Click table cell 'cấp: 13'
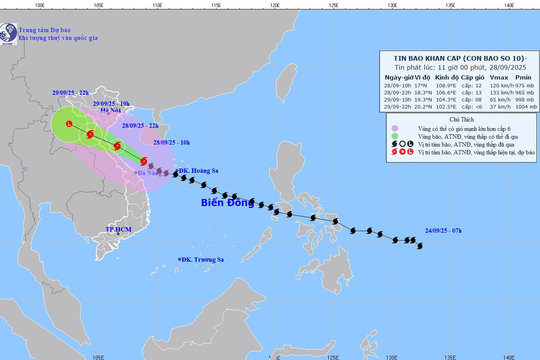Image resolution: width=540 pixels, height=360 pixels. (471, 93)
